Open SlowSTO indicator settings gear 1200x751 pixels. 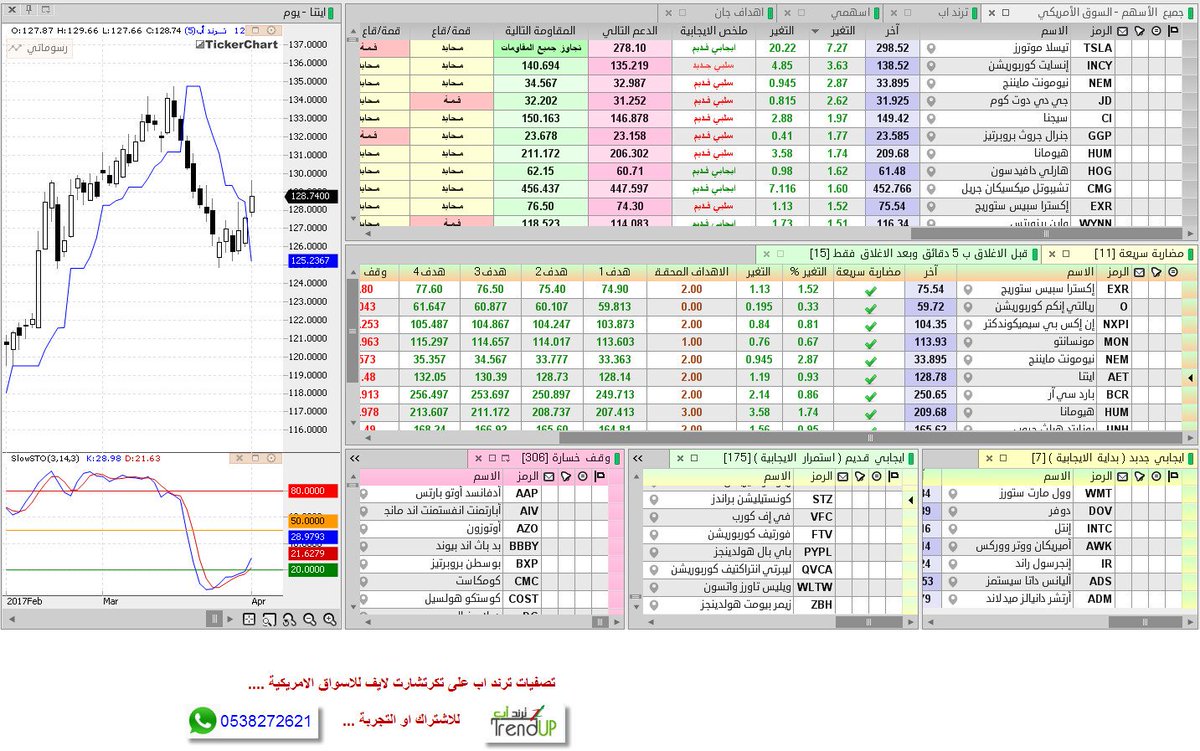(271, 458)
